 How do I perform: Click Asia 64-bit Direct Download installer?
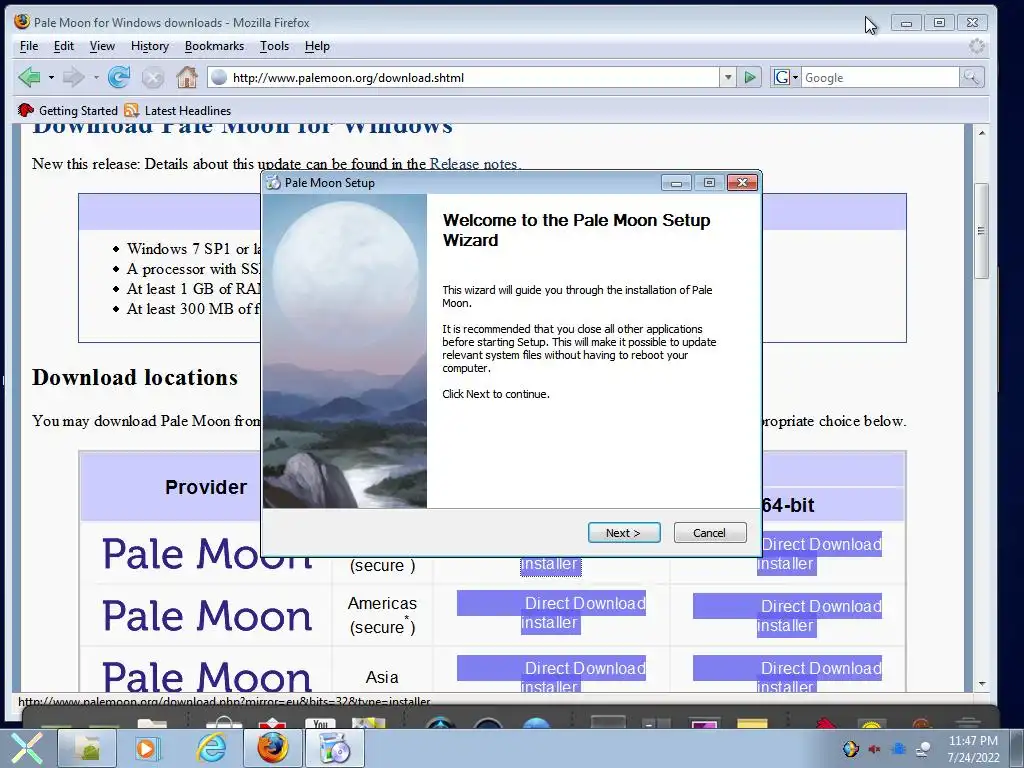pos(788,674)
